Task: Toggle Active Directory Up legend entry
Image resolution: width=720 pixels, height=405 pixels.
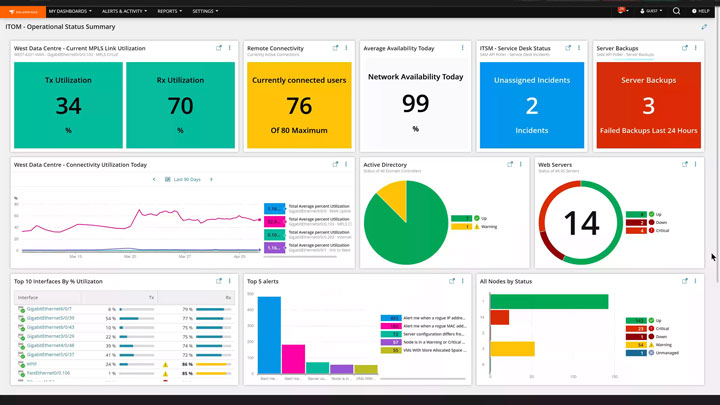Action: point(469,218)
